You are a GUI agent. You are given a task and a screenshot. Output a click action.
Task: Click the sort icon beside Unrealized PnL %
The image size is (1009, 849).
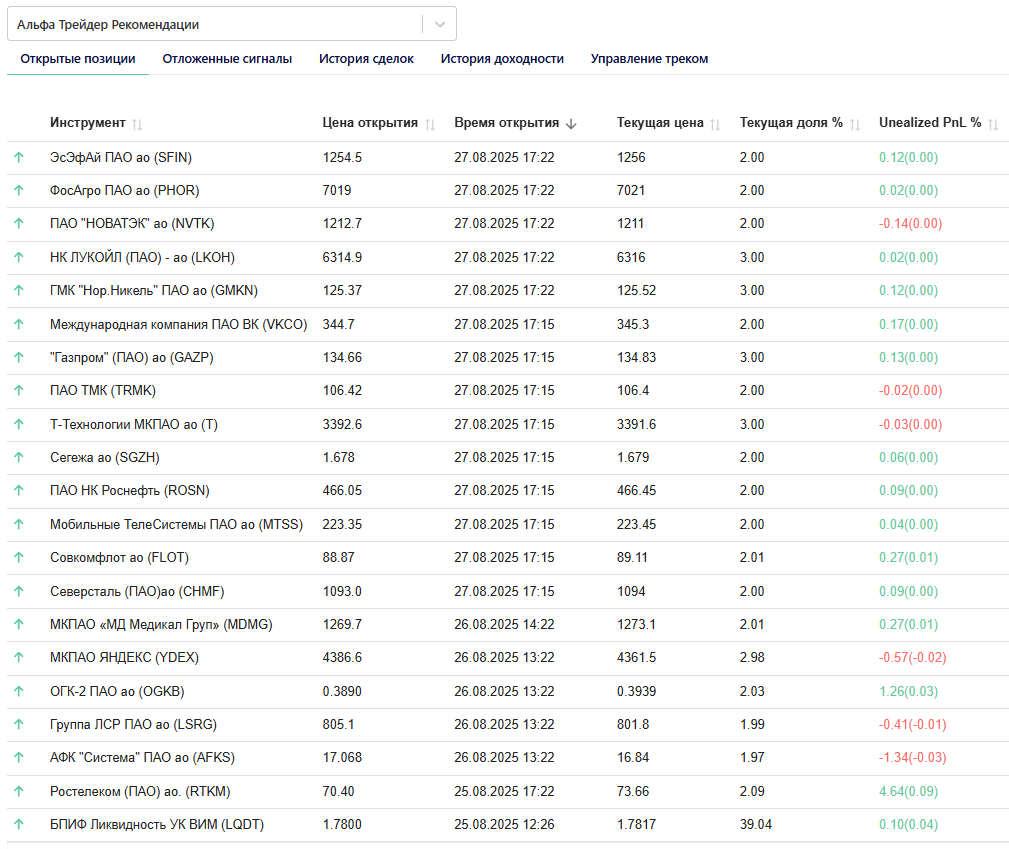(993, 124)
